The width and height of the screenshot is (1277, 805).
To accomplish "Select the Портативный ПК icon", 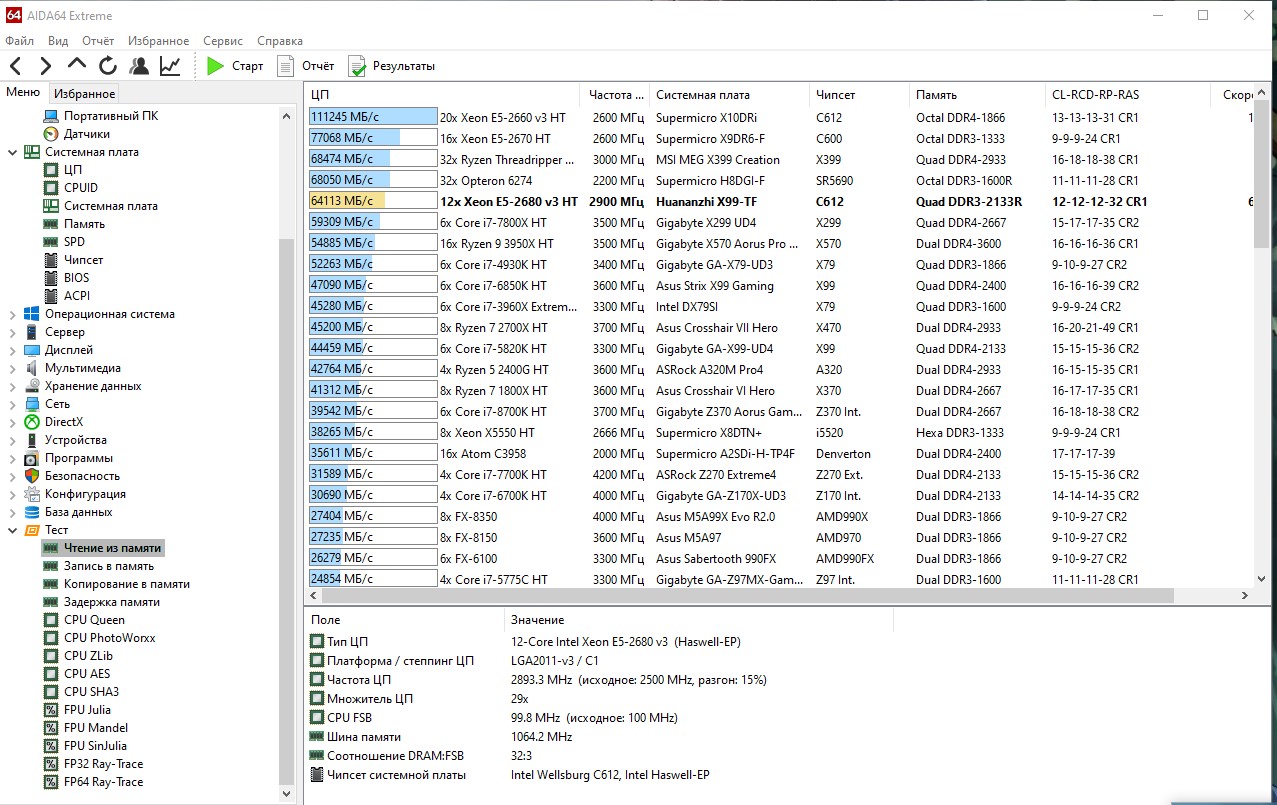I will [x=51, y=116].
